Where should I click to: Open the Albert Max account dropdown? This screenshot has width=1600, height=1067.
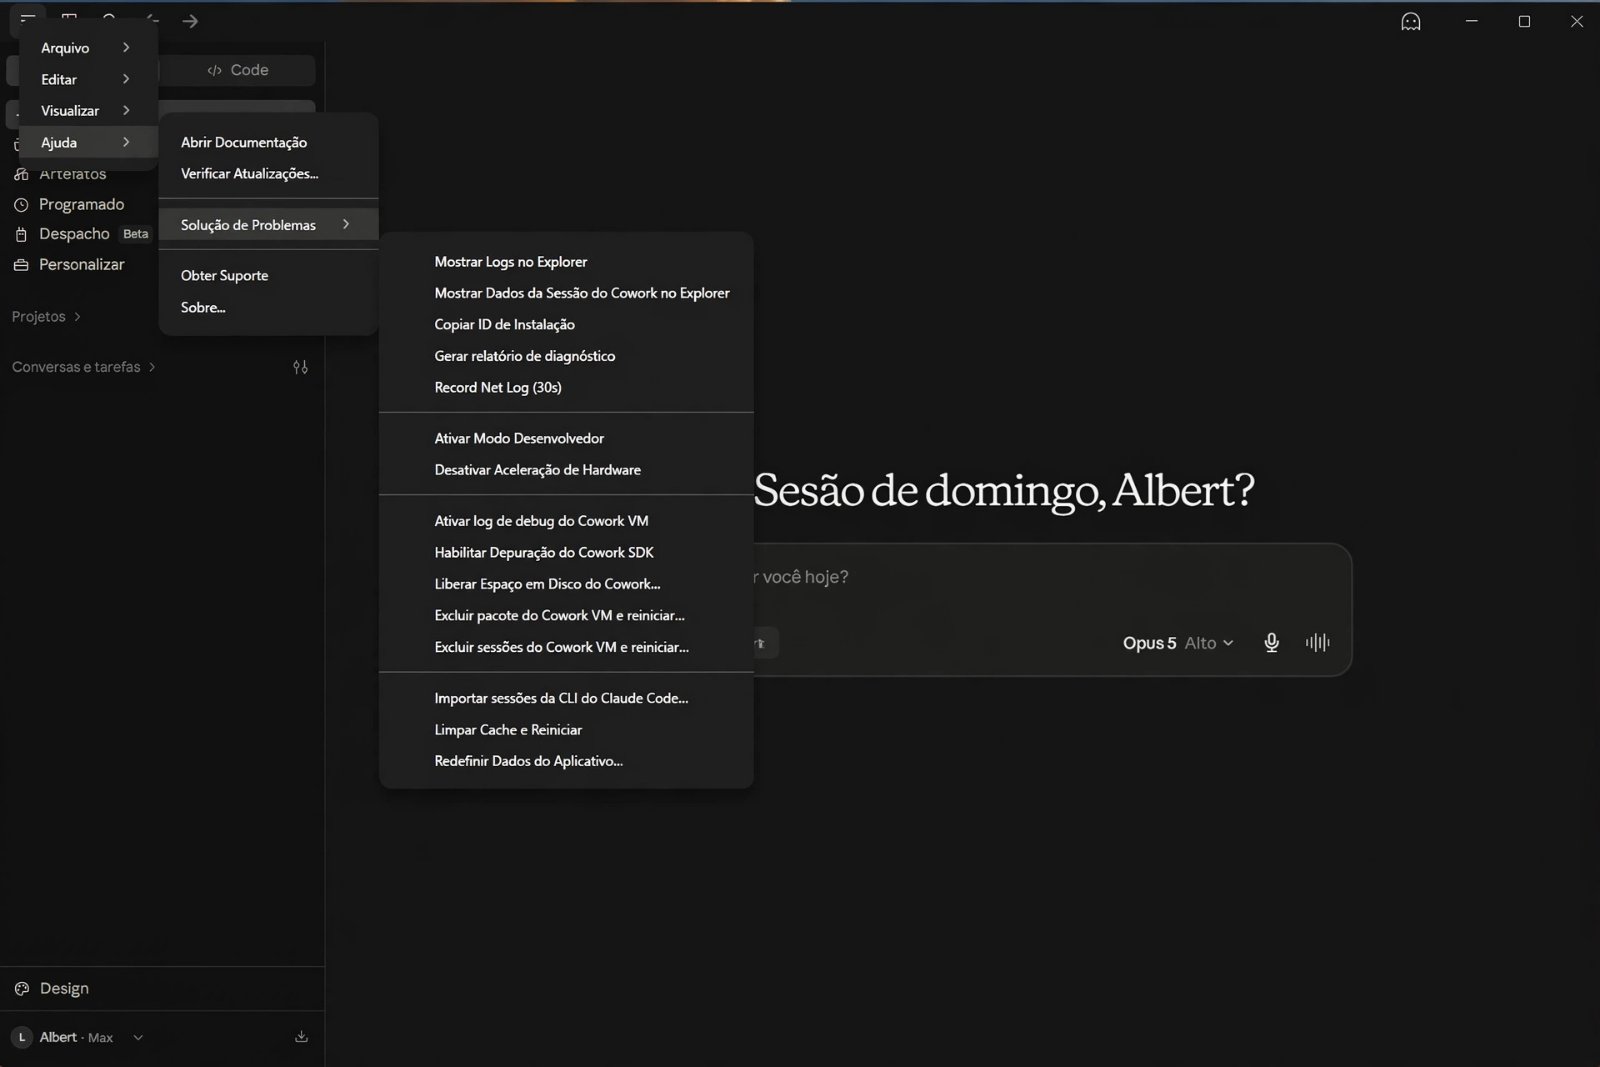point(78,1037)
